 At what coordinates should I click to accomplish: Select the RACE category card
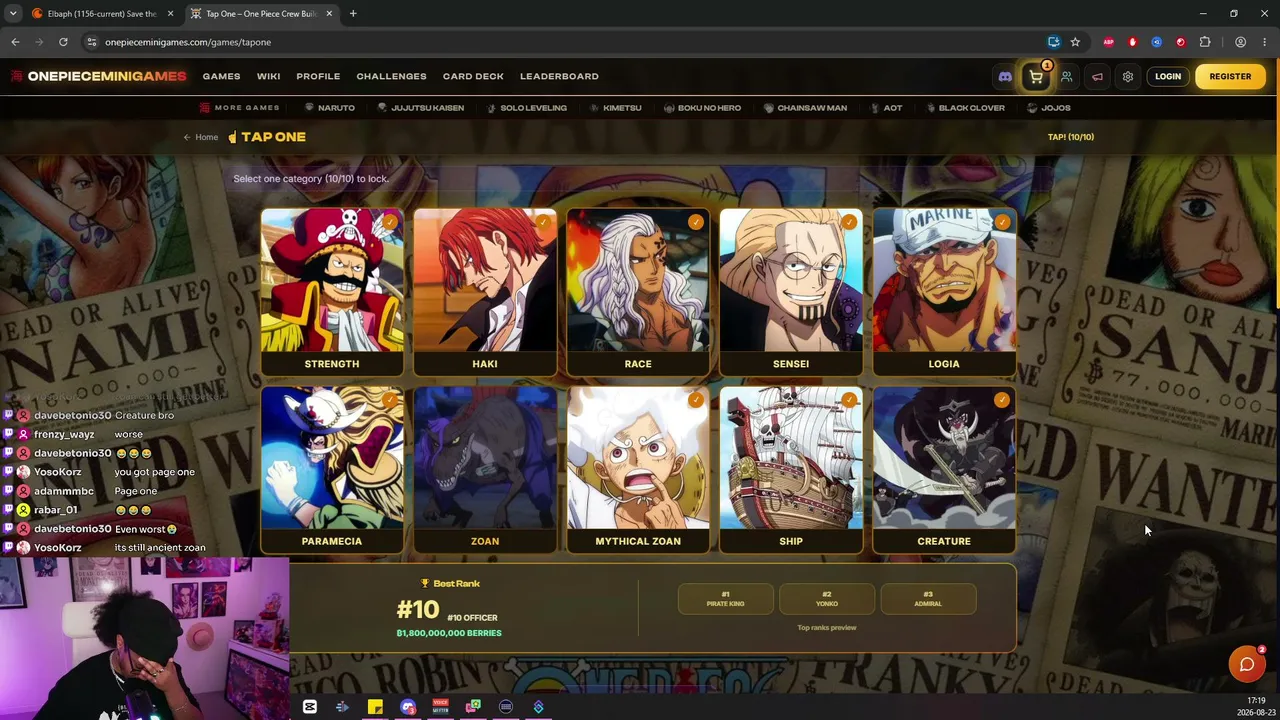point(638,292)
